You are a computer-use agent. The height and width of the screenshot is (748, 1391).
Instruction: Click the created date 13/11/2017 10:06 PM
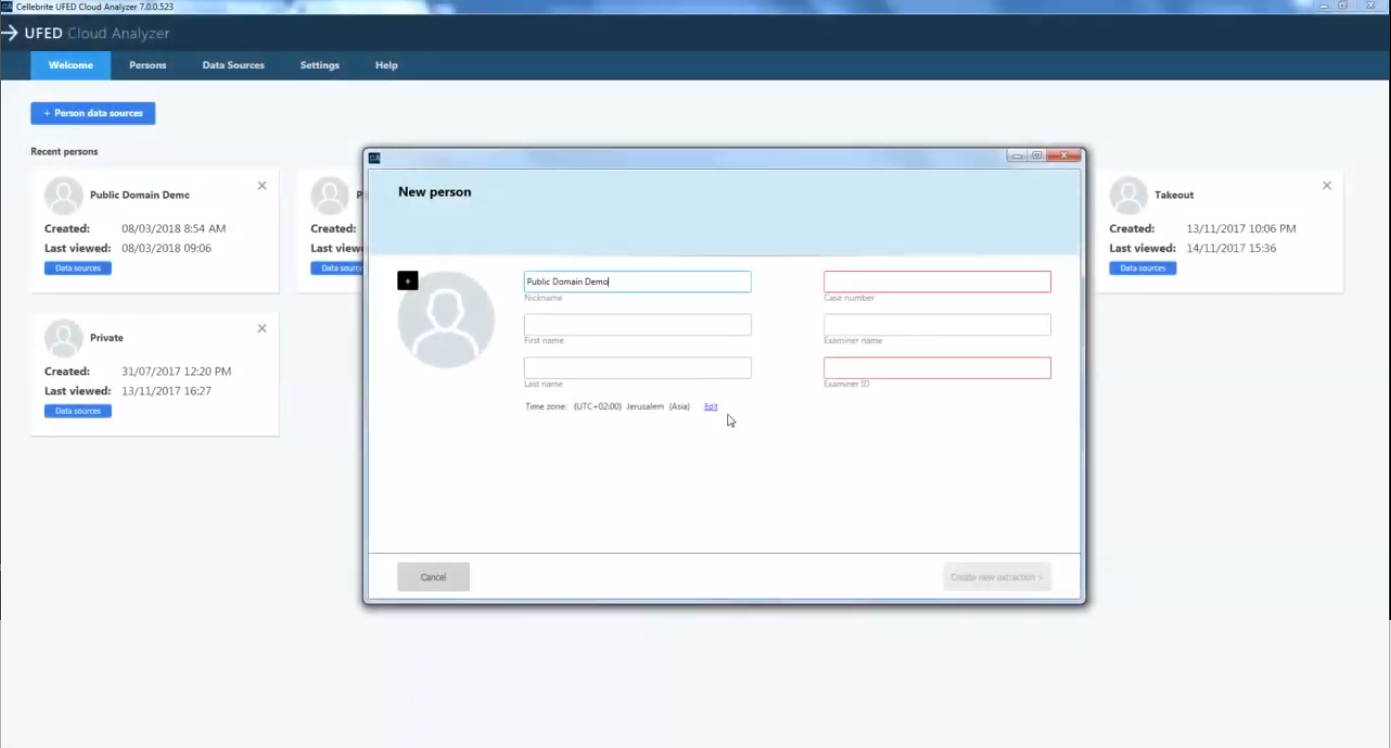1241,229
